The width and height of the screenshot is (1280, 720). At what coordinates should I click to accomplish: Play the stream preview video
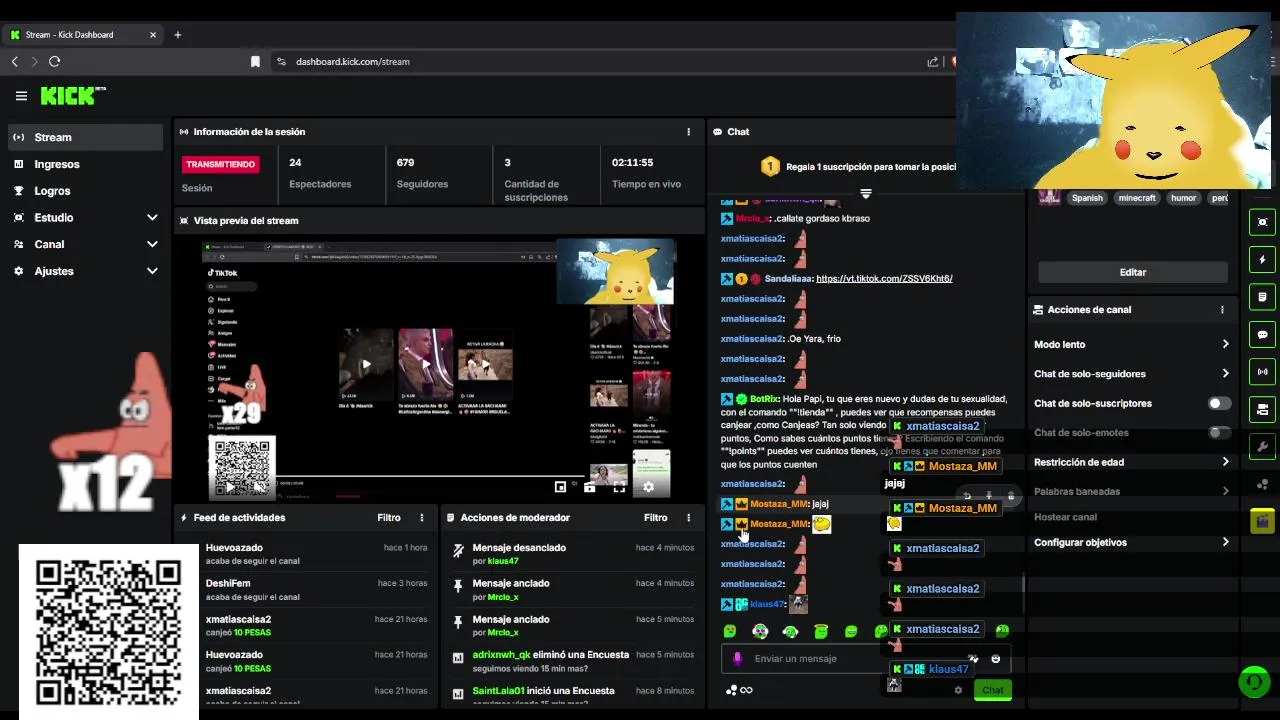click(x=229, y=487)
